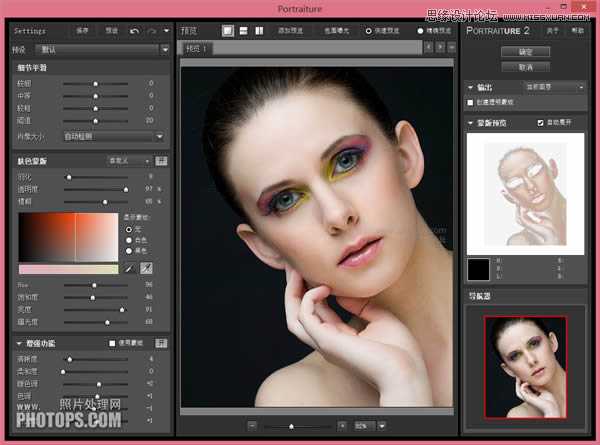Open the zoom percentage dropdown

click(382, 425)
